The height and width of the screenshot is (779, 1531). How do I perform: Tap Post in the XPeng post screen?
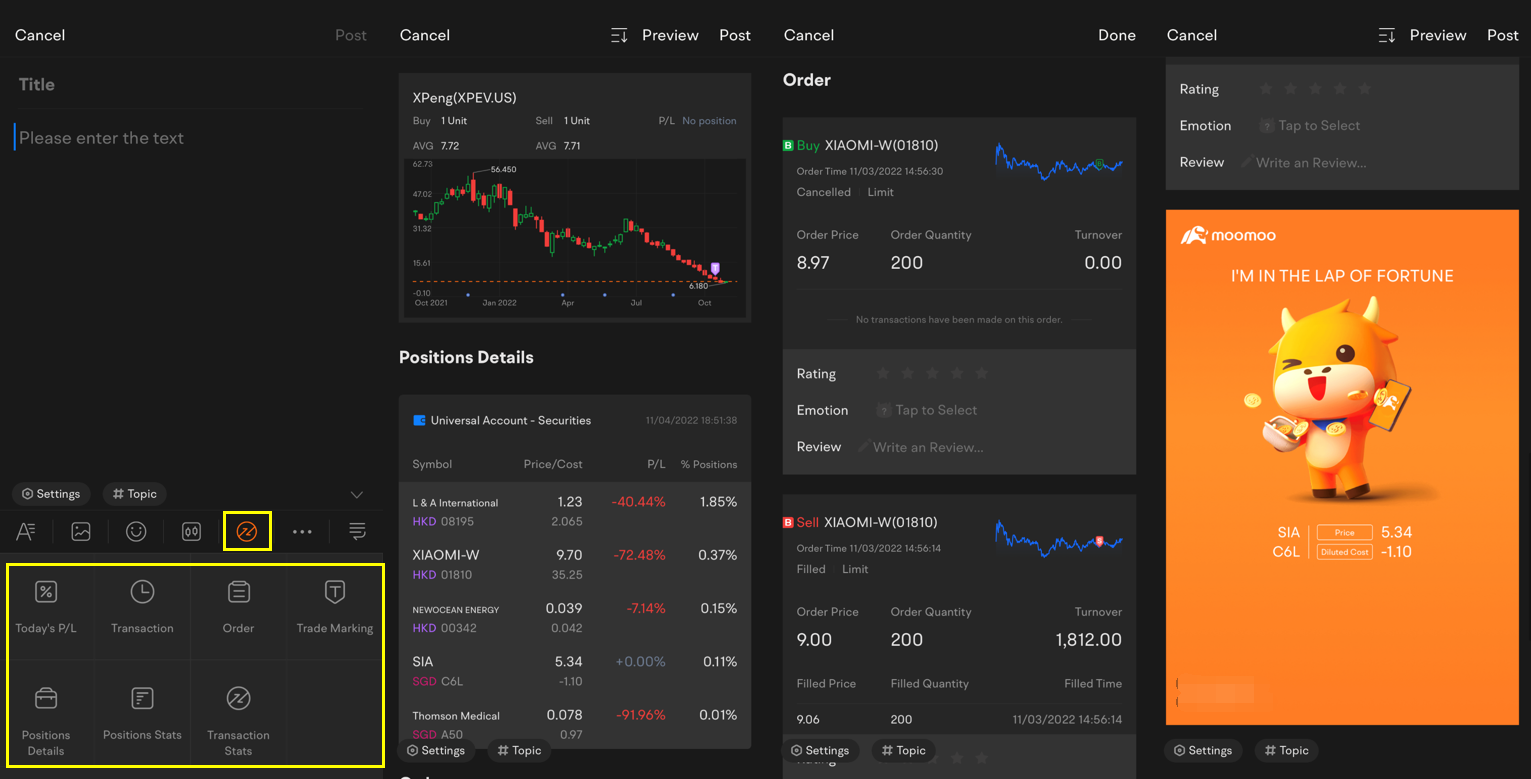[735, 35]
